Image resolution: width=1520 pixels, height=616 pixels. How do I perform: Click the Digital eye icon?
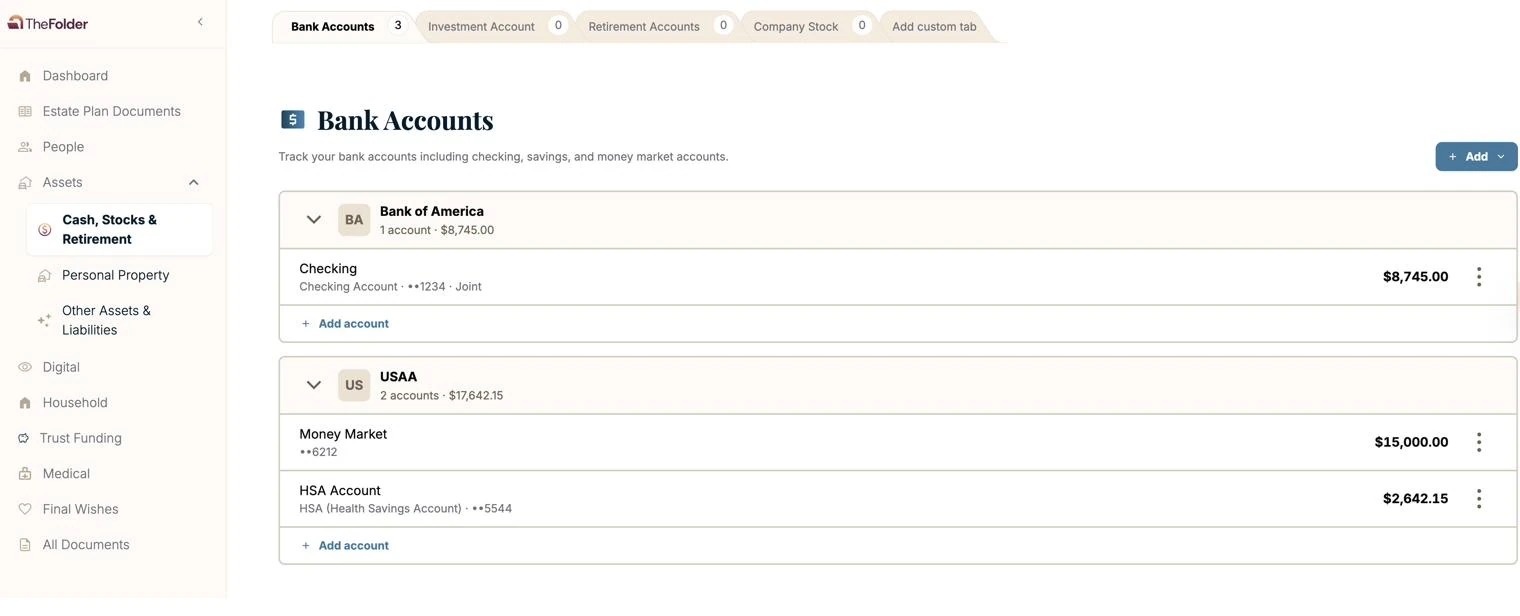tap(25, 368)
